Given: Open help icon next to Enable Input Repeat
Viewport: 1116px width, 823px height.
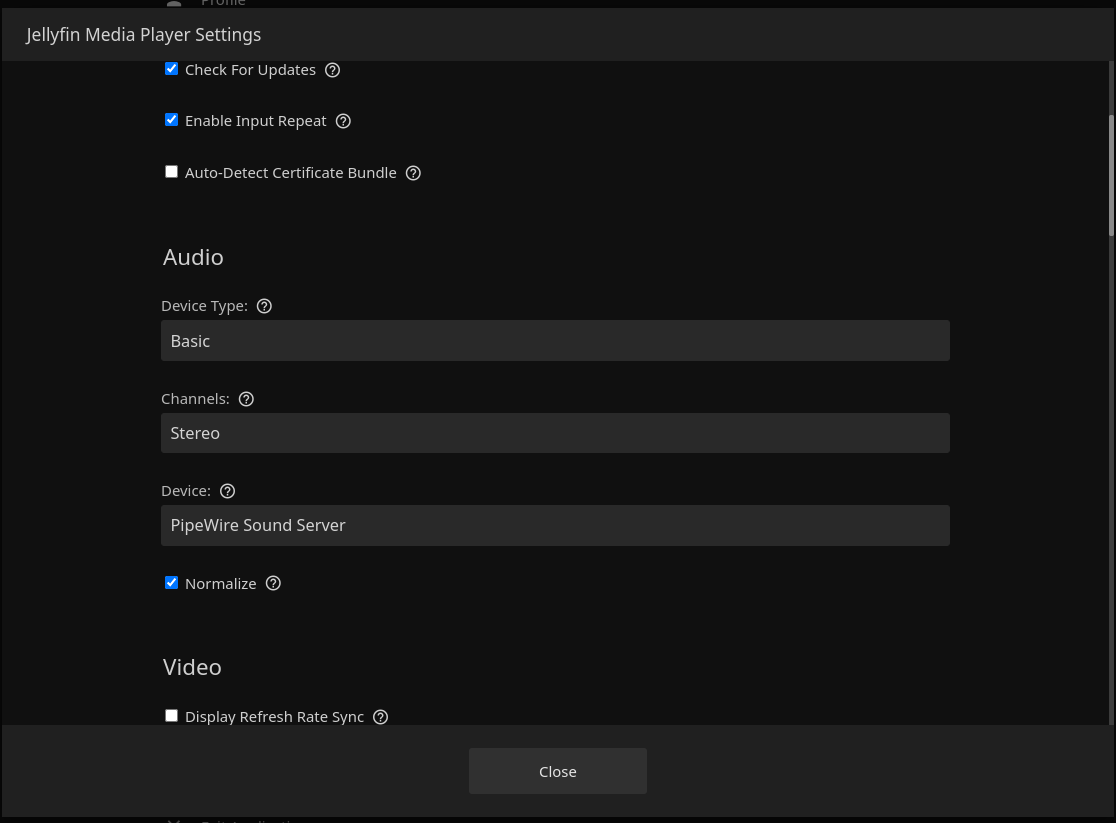Looking at the screenshot, I should click(x=343, y=121).
